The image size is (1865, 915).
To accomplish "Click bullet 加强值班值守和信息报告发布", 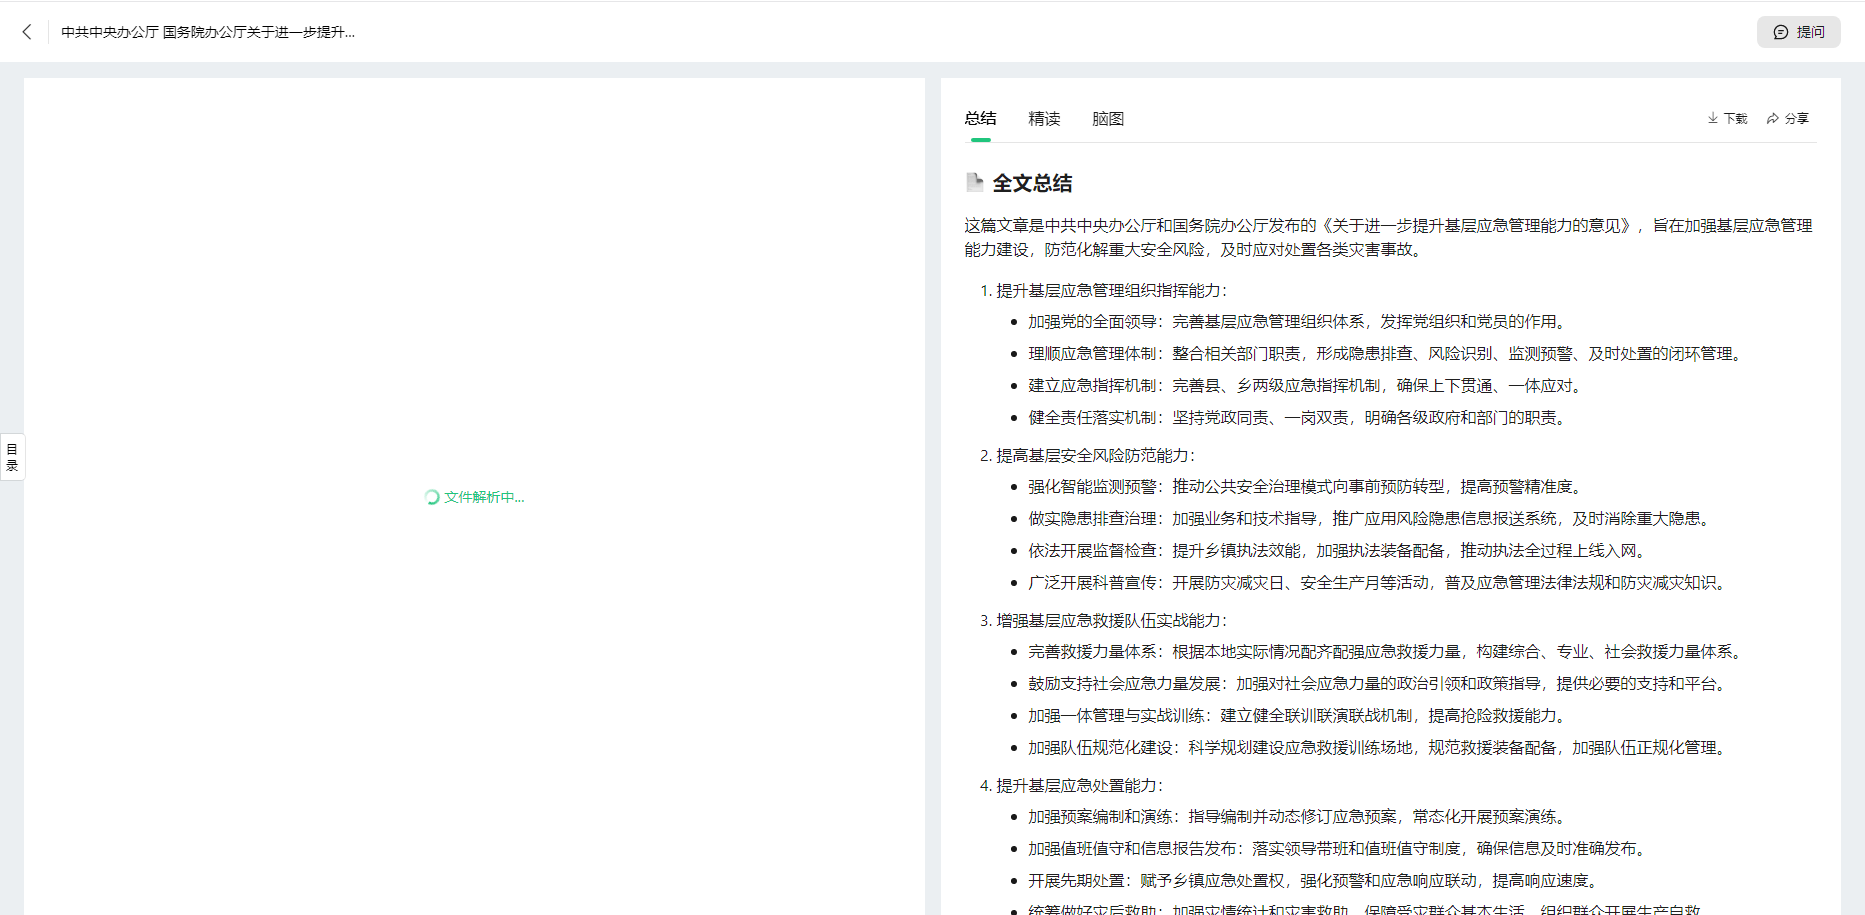I will (x=1338, y=848).
